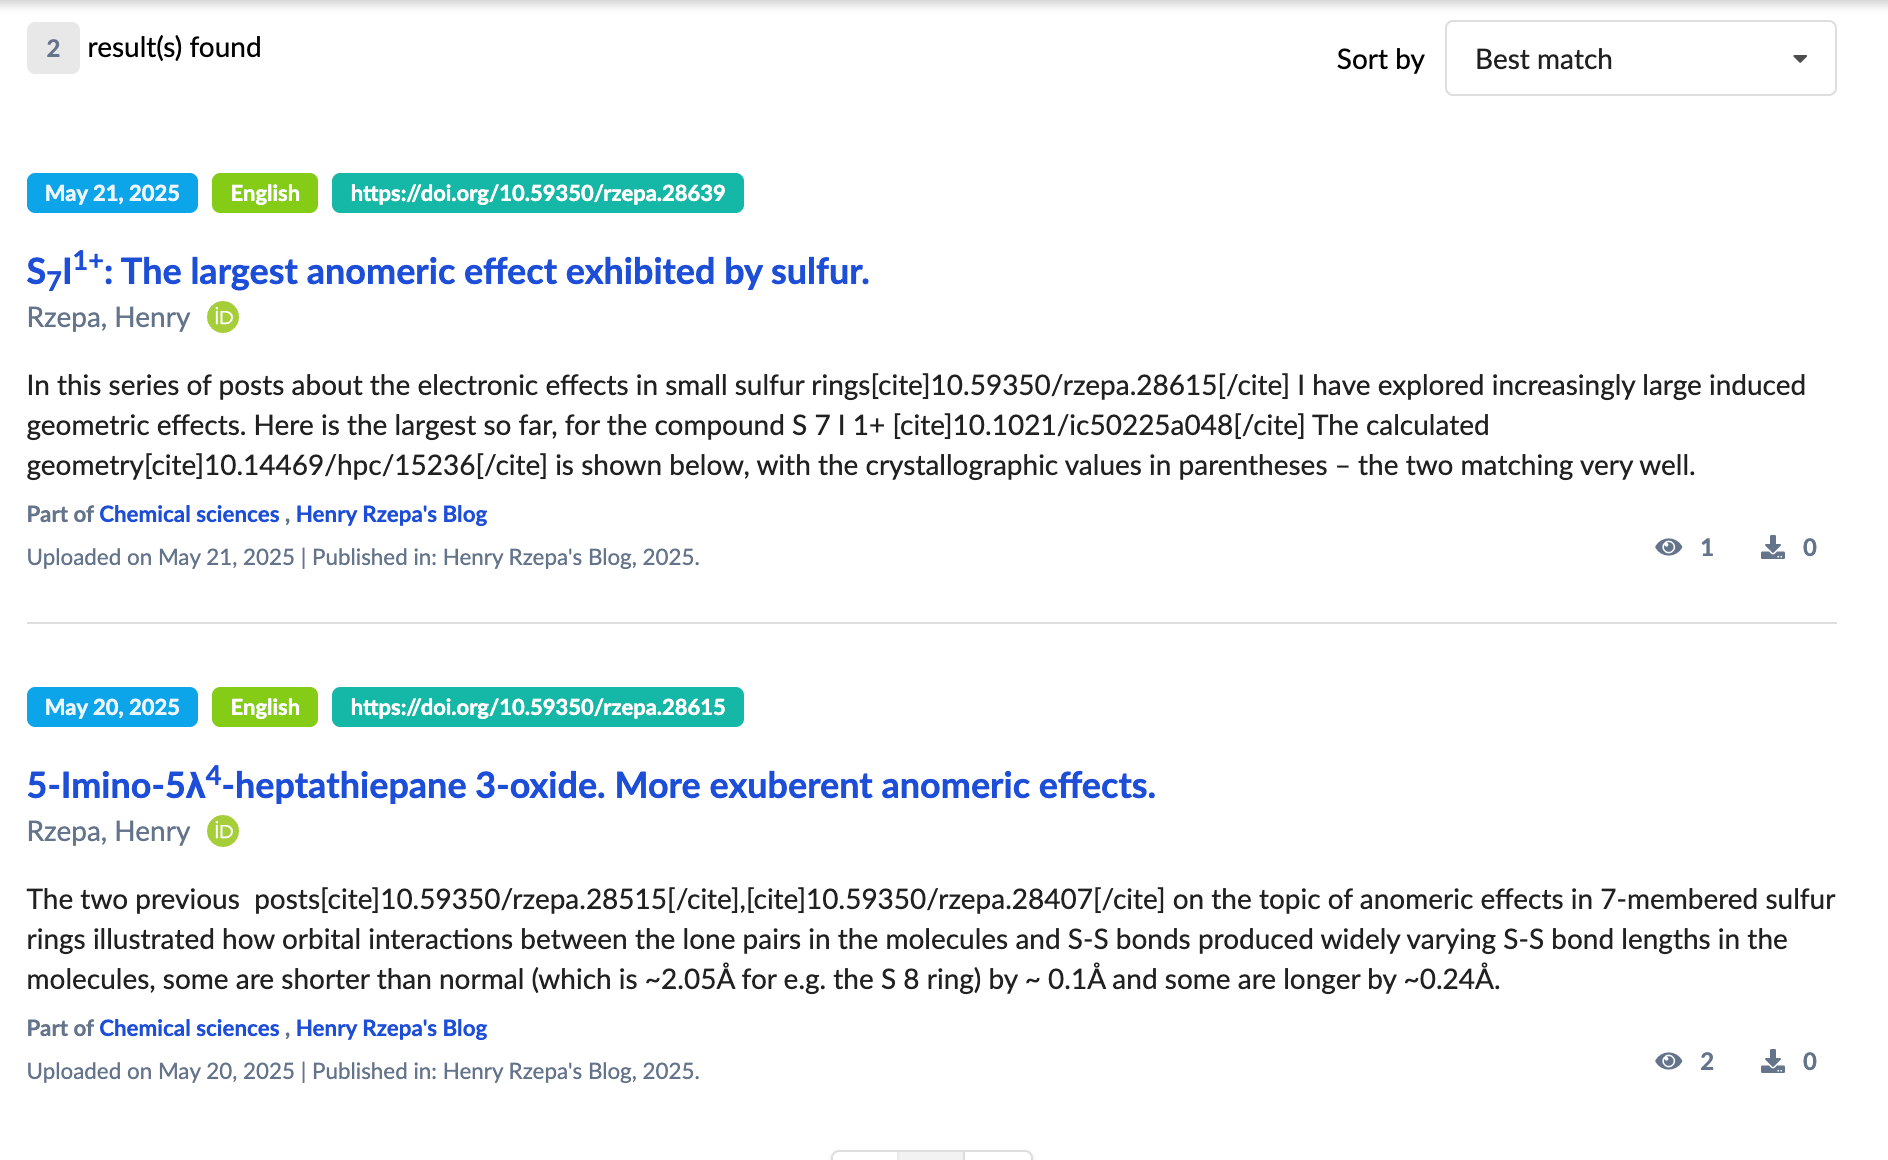Open ORCID icon beside second Rzepa, Henry
This screenshot has height=1160, width=1888.
tap(222, 832)
